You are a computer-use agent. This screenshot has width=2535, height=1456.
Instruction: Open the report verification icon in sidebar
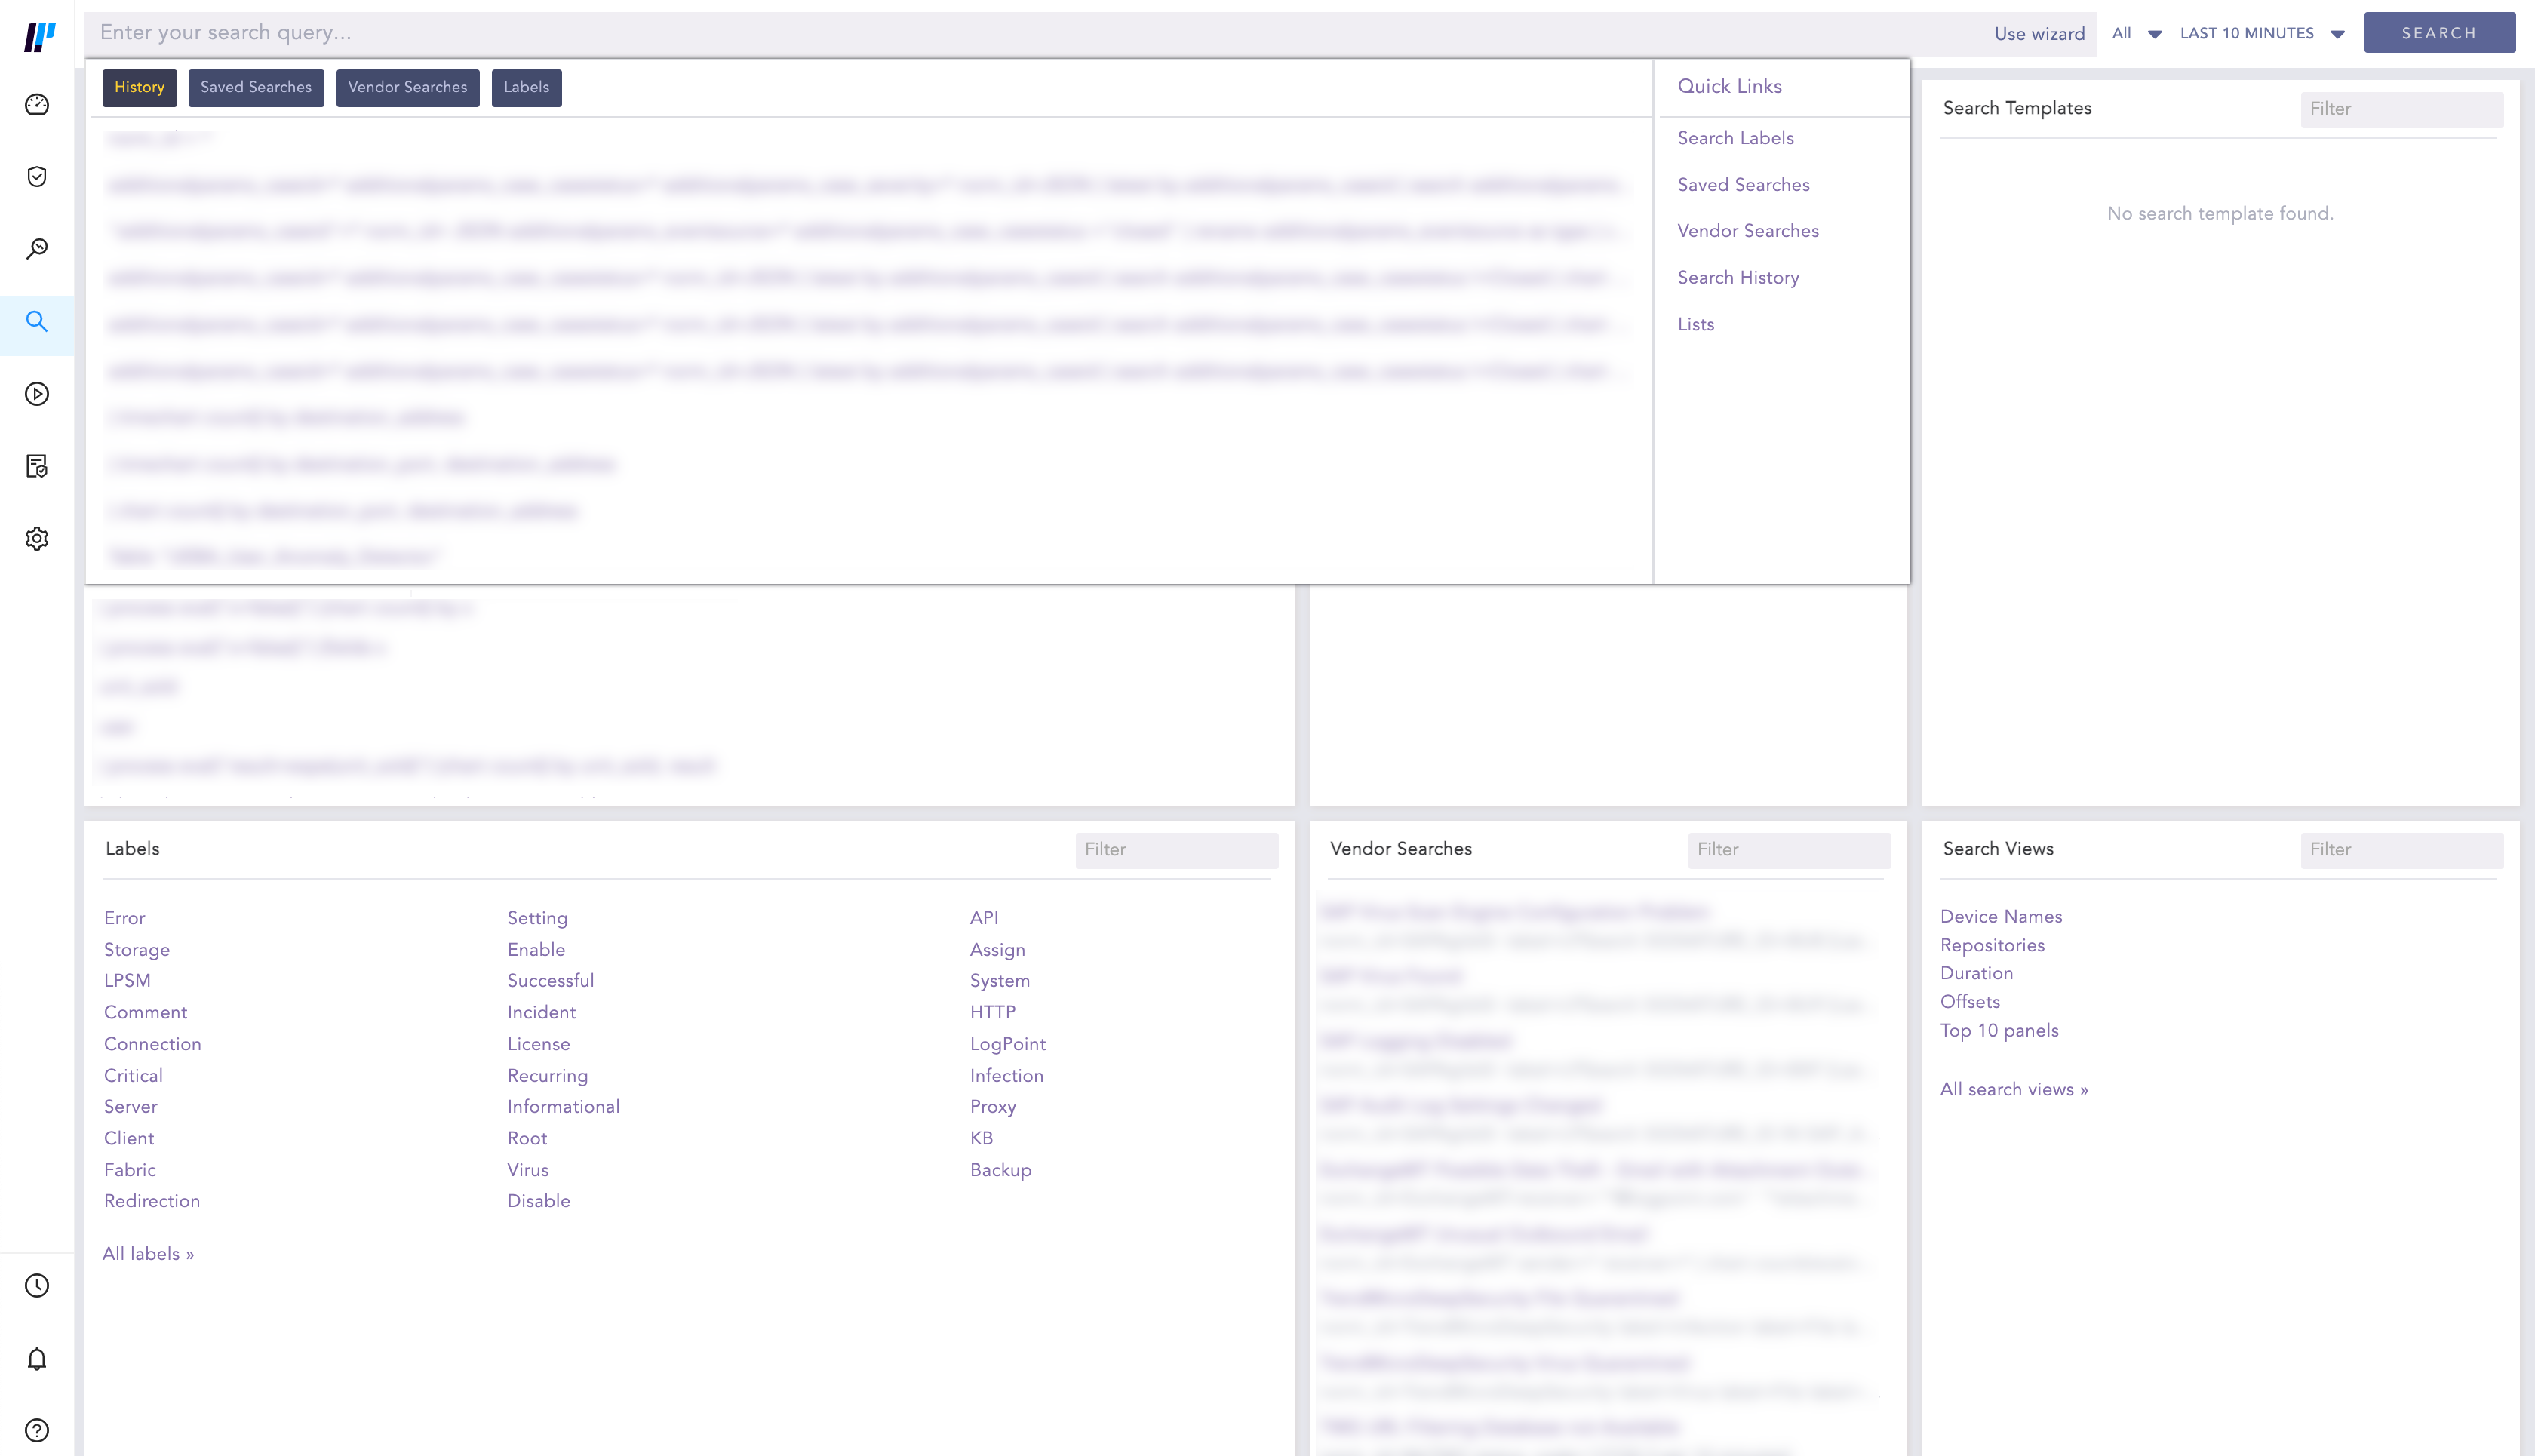[36, 466]
